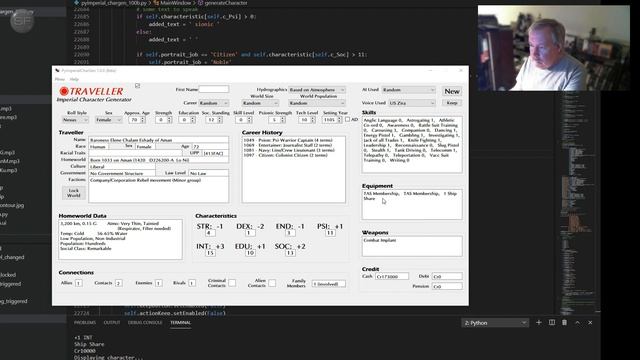Enable the AD checkbox next to Setting Year
This screenshot has height=360, width=640.
(x=347, y=120)
